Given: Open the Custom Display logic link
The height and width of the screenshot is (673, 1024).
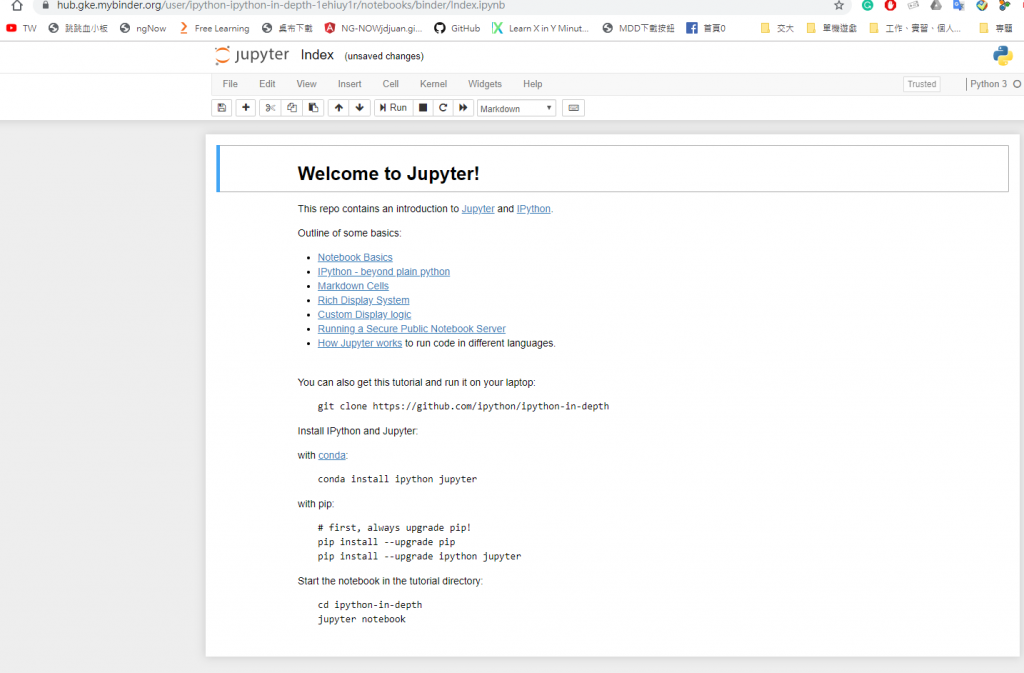Looking at the screenshot, I should [x=364, y=315].
